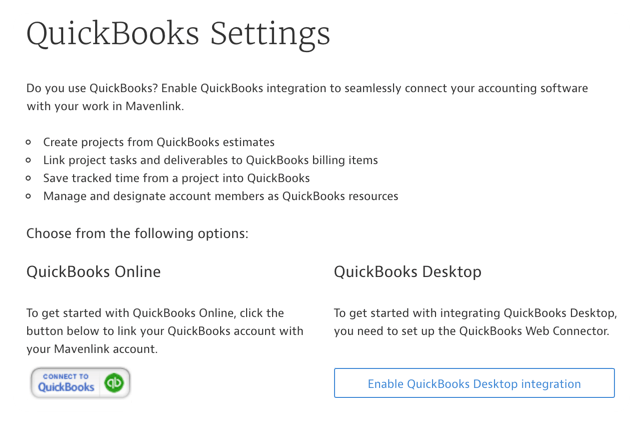This screenshot has width=643, height=425.
Task: Click bullet marker beside 'Save tracked time' item
Action: pyautogui.click(x=31, y=178)
